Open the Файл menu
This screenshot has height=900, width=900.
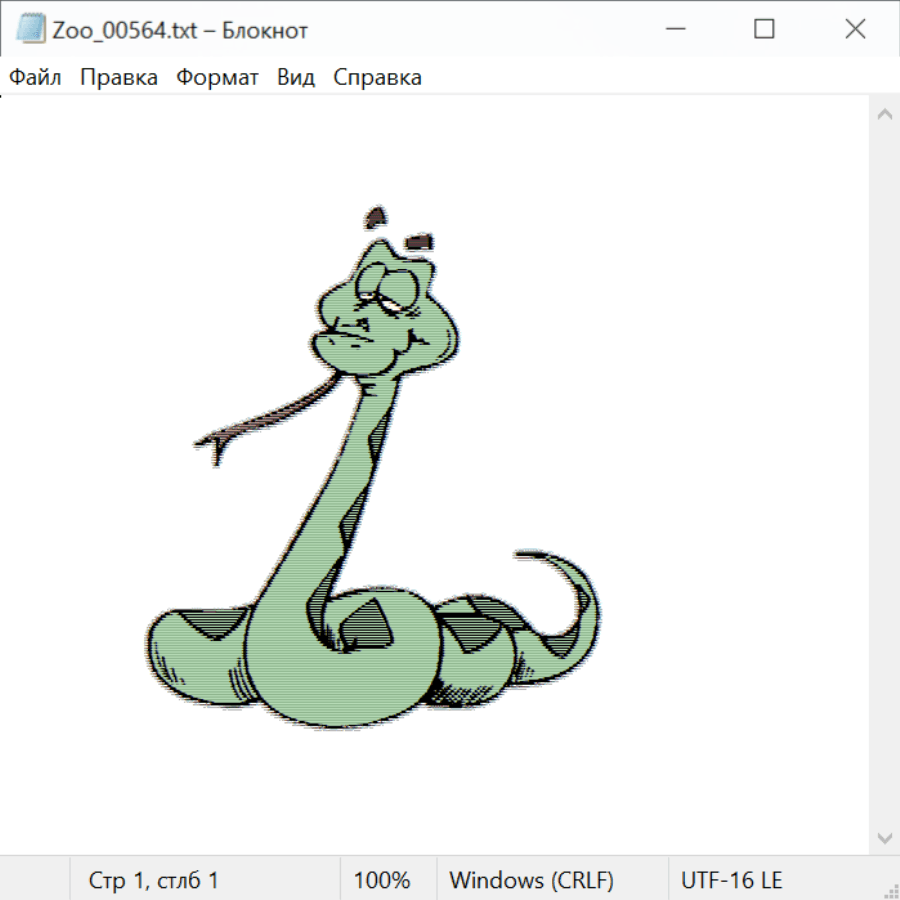pos(35,78)
